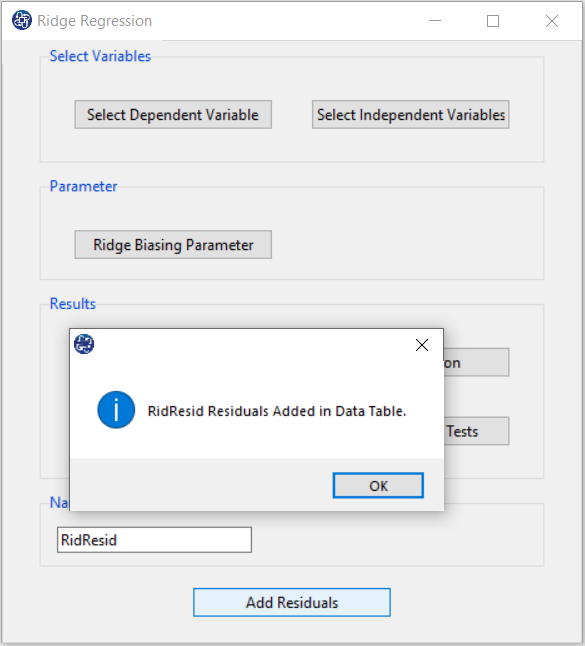Image resolution: width=585 pixels, height=646 pixels.
Task: Maximize the Ridge Regression window
Action: click(493, 21)
